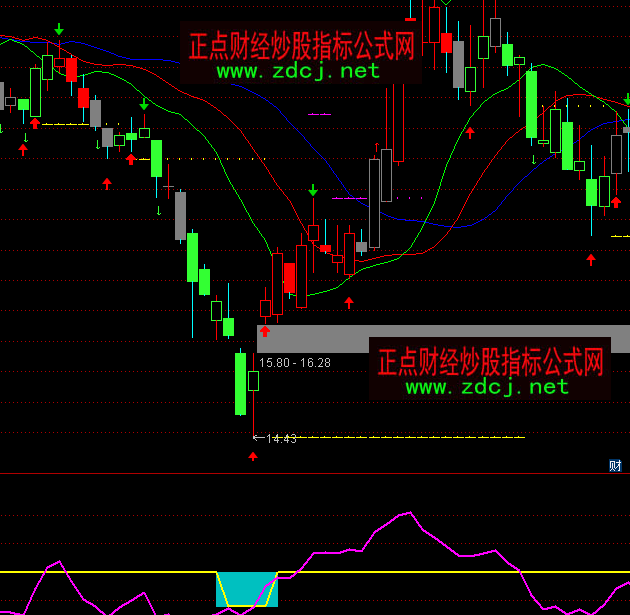Click the short magenta dash under the top watermark
Screen dimensions: 630x615
319,115
